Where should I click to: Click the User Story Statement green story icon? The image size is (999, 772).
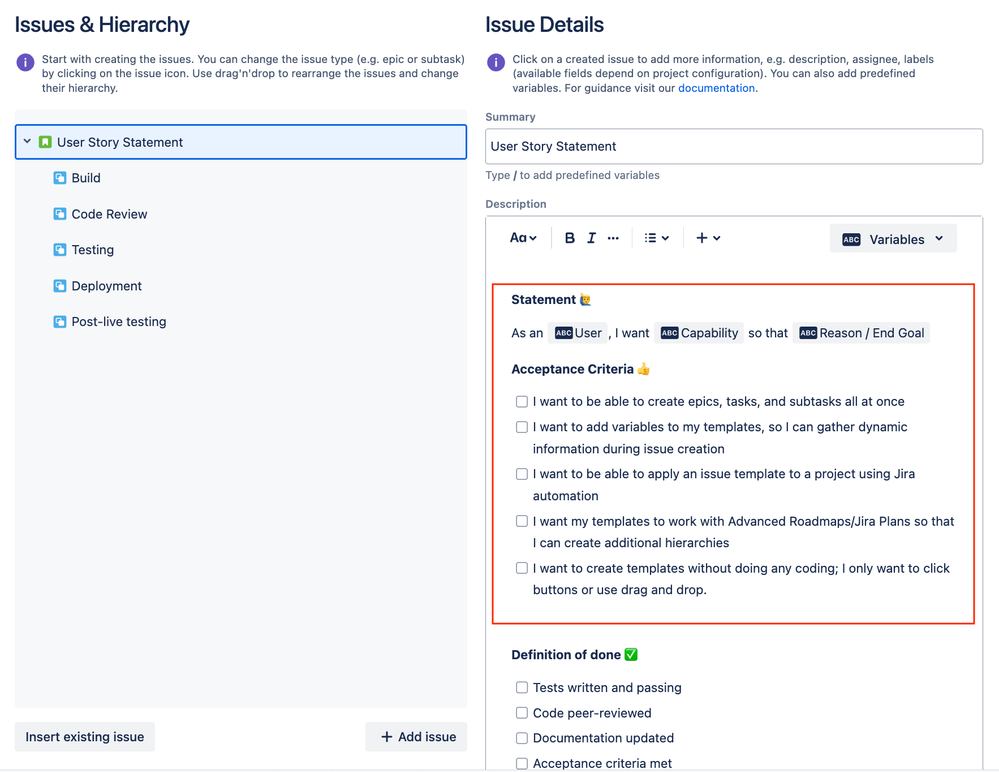click(44, 142)
